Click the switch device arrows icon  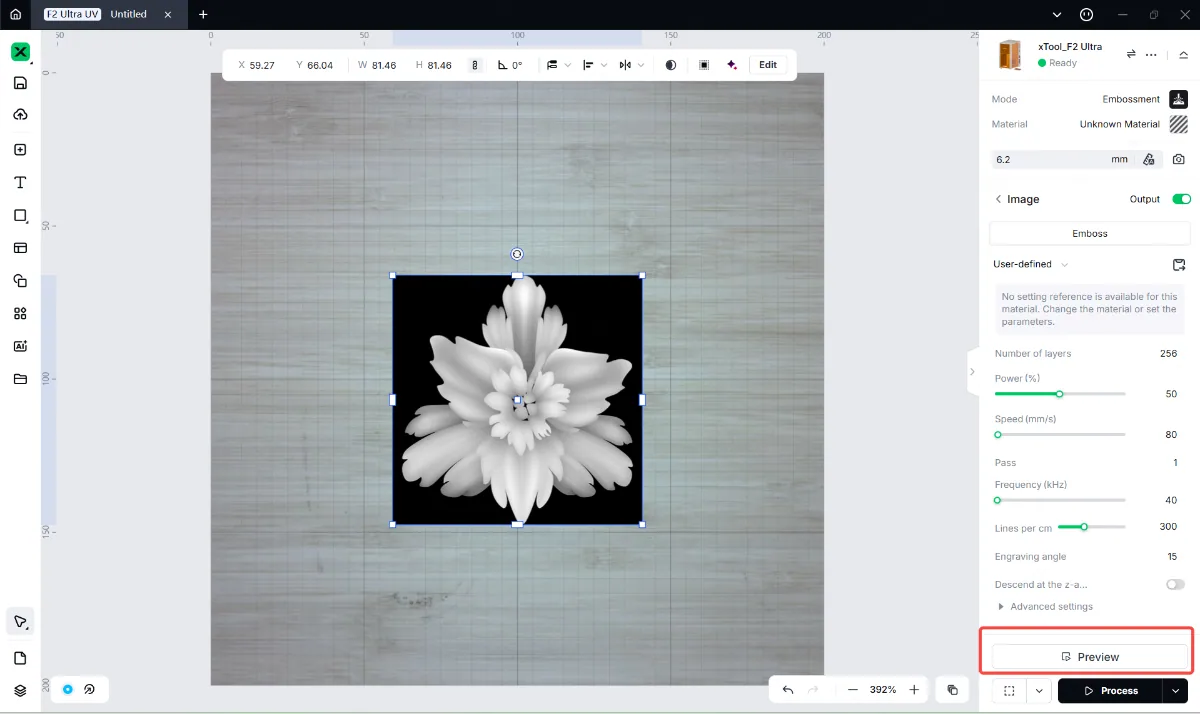click(x=1131, y=54)
